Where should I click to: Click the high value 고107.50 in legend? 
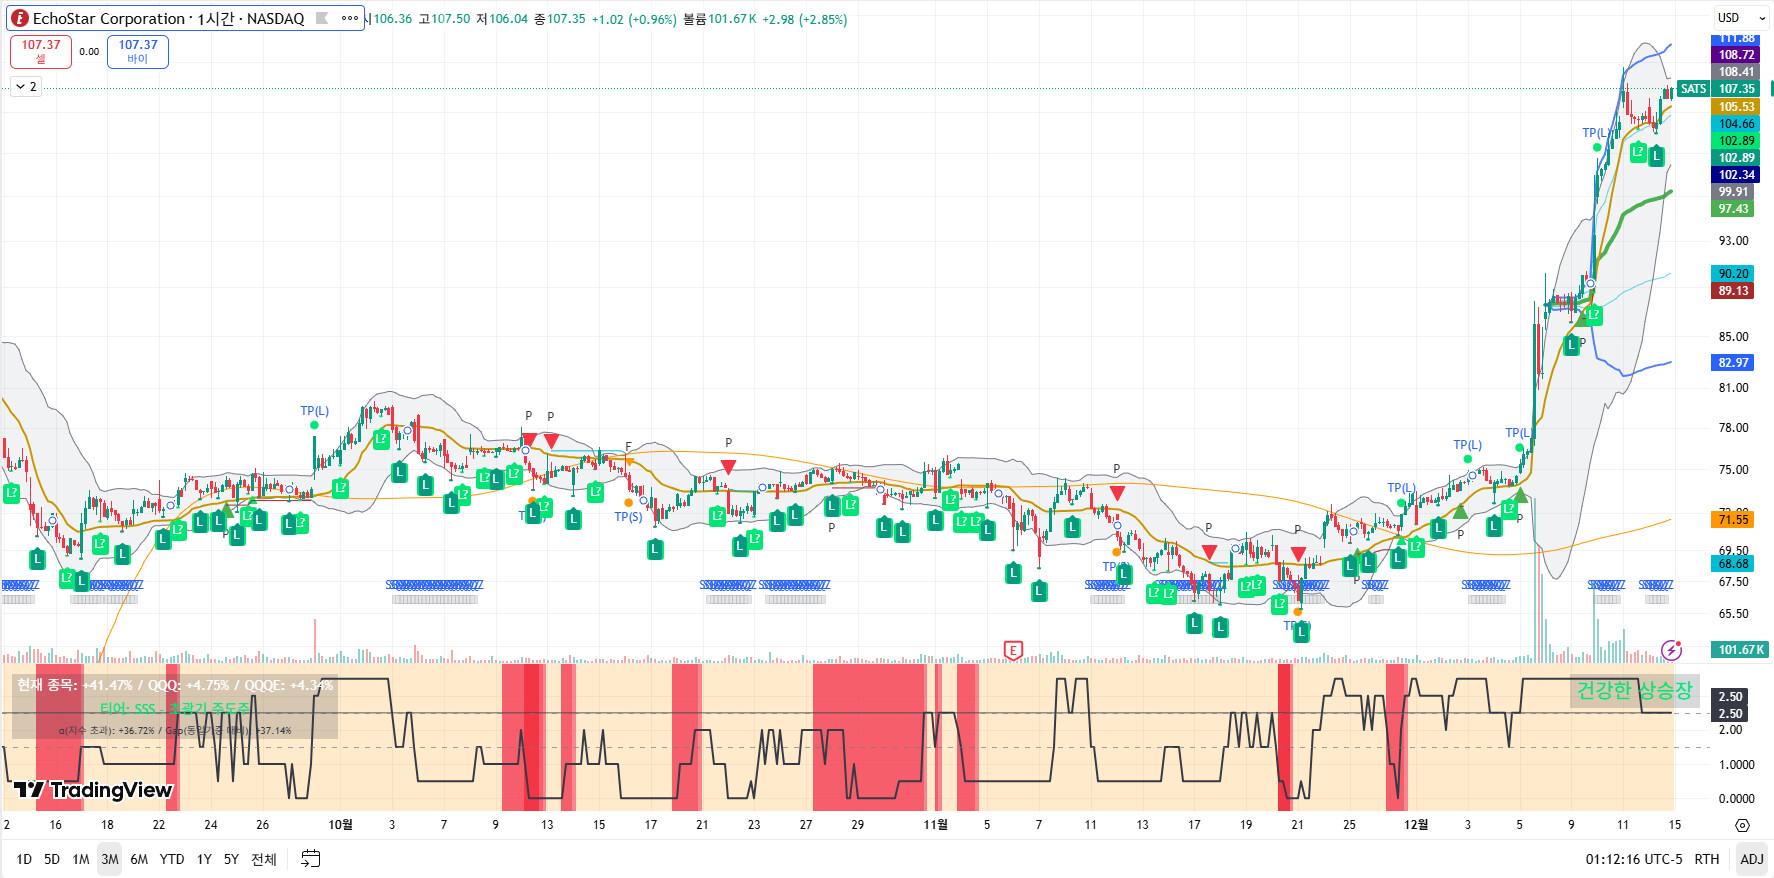tap(444, 19)
